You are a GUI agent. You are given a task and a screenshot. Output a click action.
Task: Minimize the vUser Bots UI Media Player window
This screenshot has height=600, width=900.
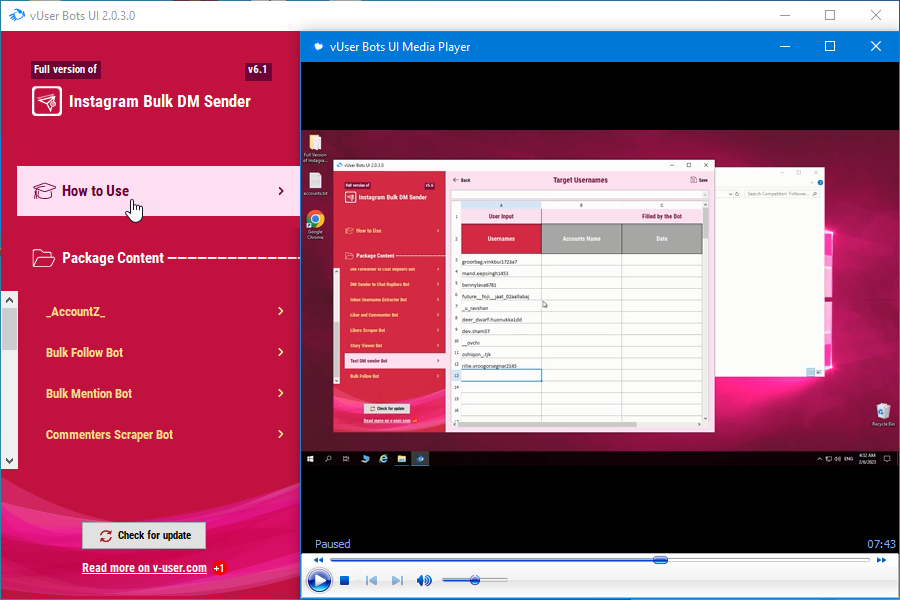click(x=785, y=46)
